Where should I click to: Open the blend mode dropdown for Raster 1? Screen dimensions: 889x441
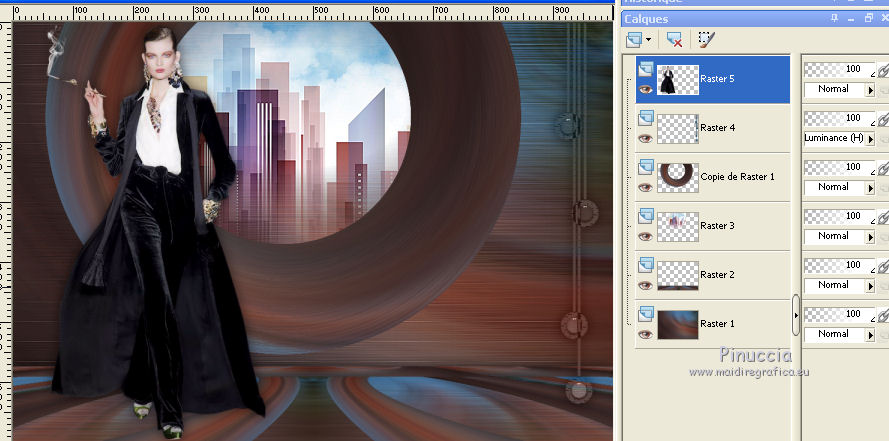[870, 335]
